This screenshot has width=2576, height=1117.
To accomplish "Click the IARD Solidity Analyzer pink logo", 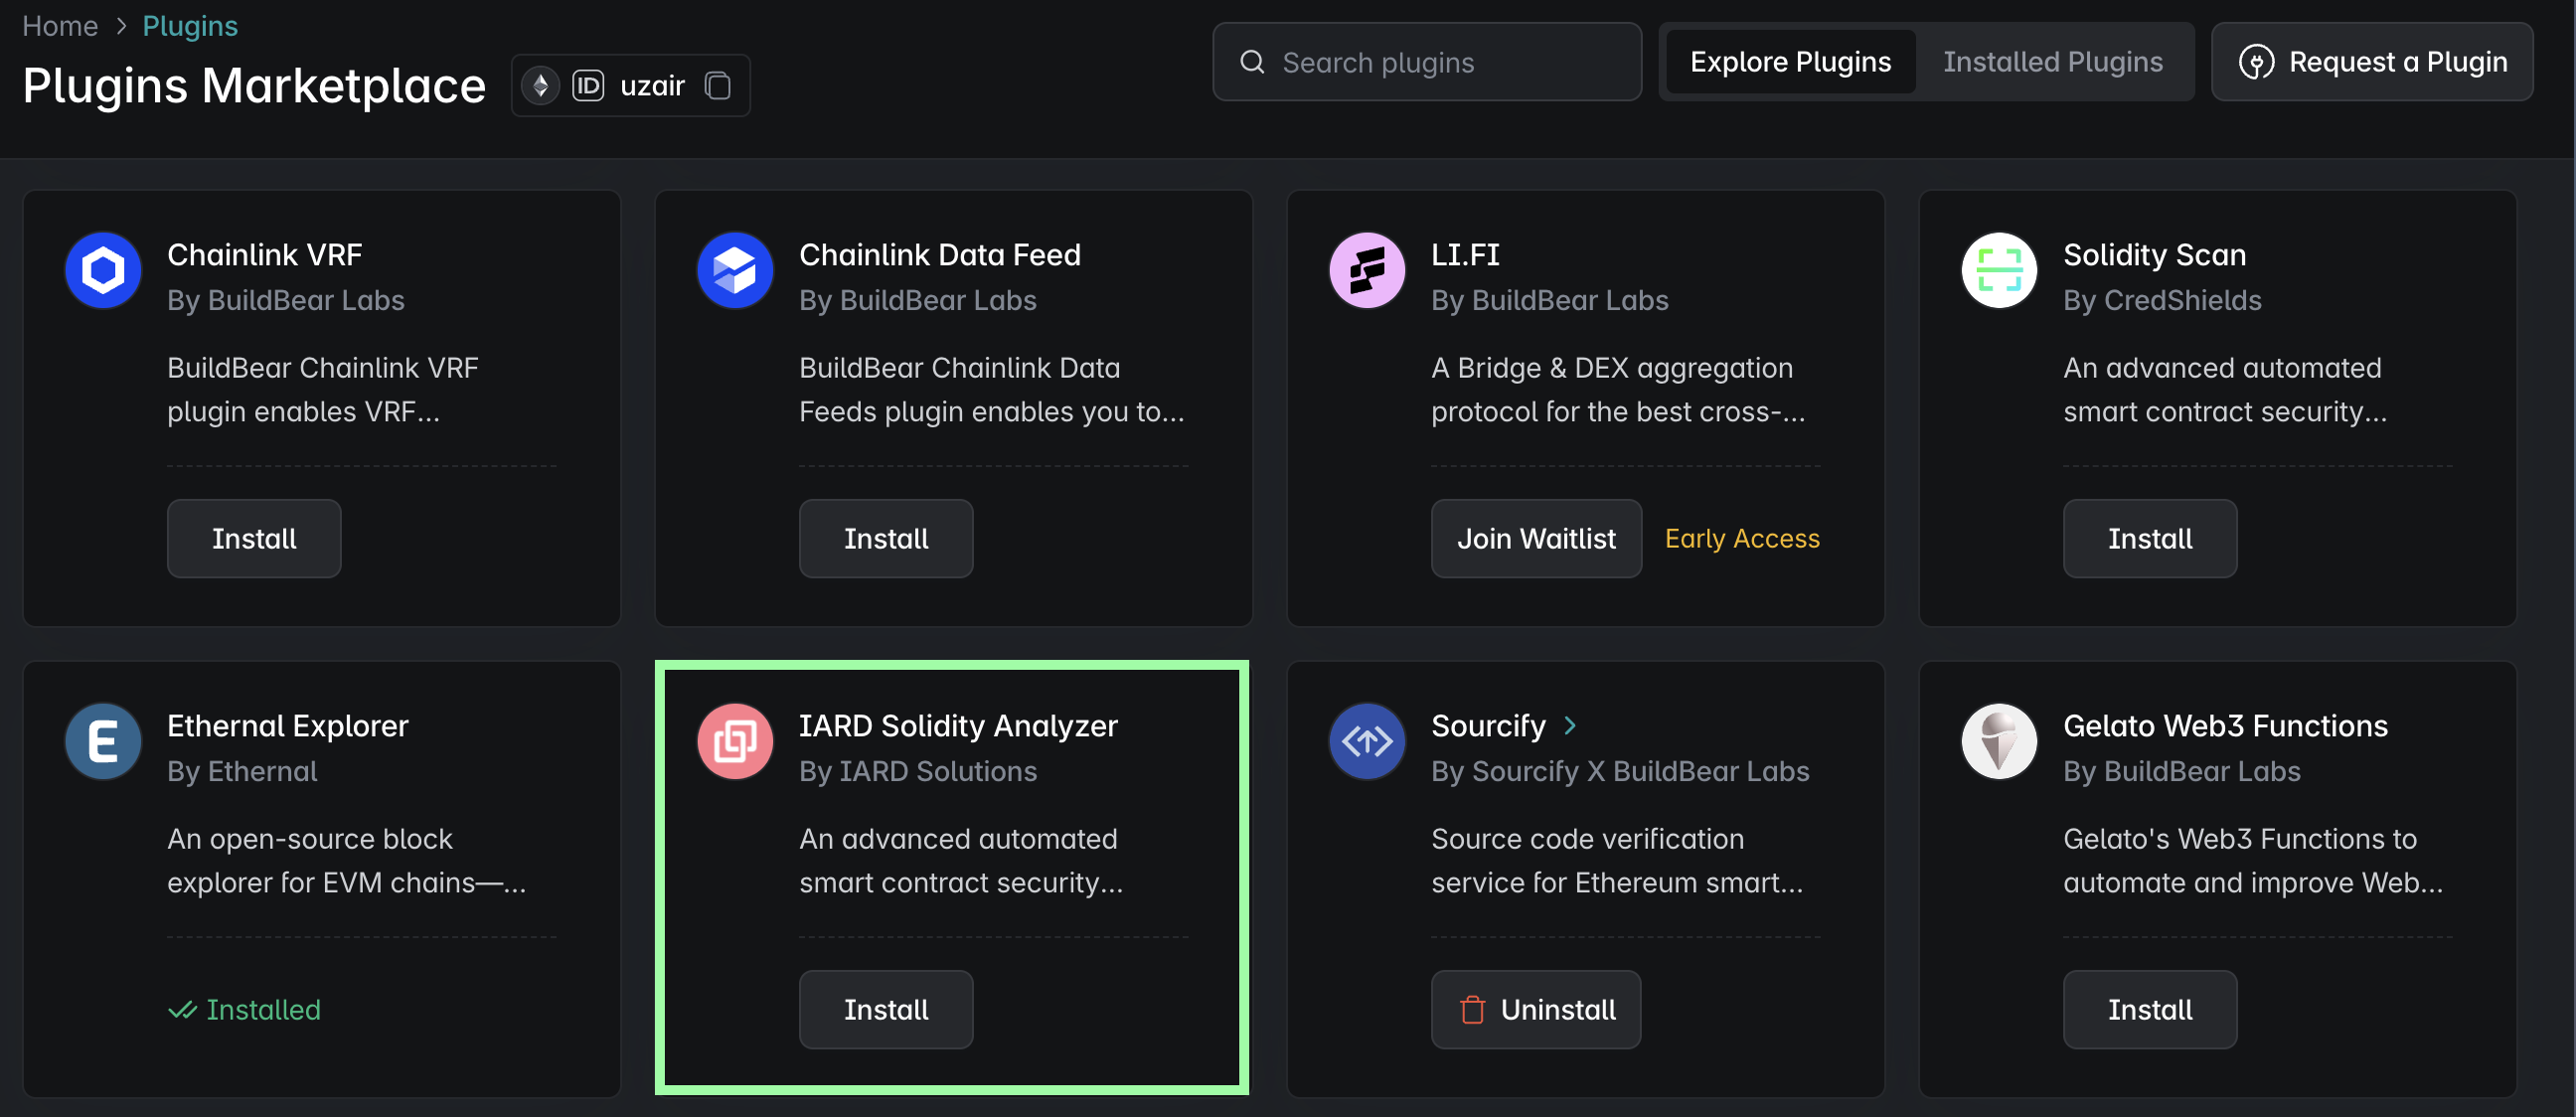I will [735, 741].
